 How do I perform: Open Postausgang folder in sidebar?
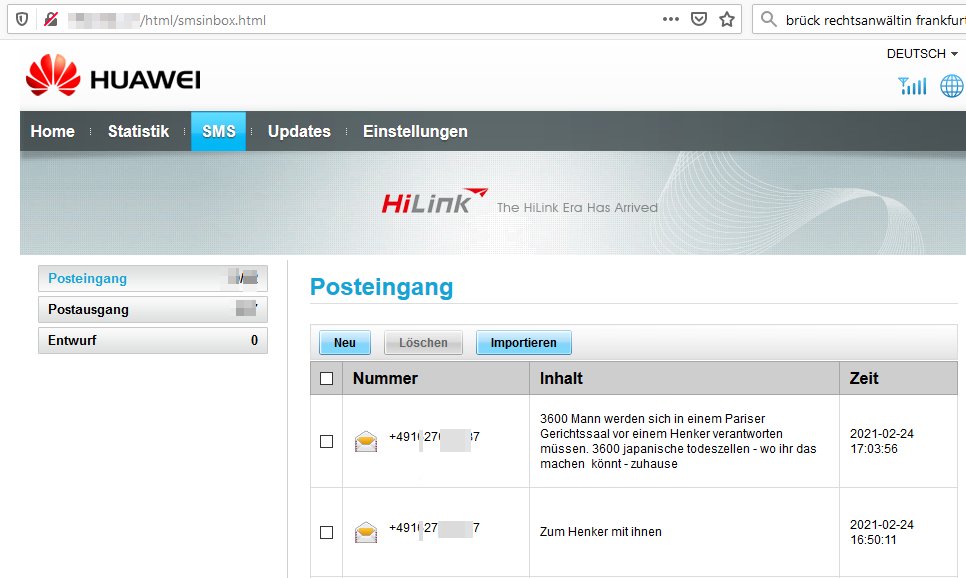(x=153, y=309)
